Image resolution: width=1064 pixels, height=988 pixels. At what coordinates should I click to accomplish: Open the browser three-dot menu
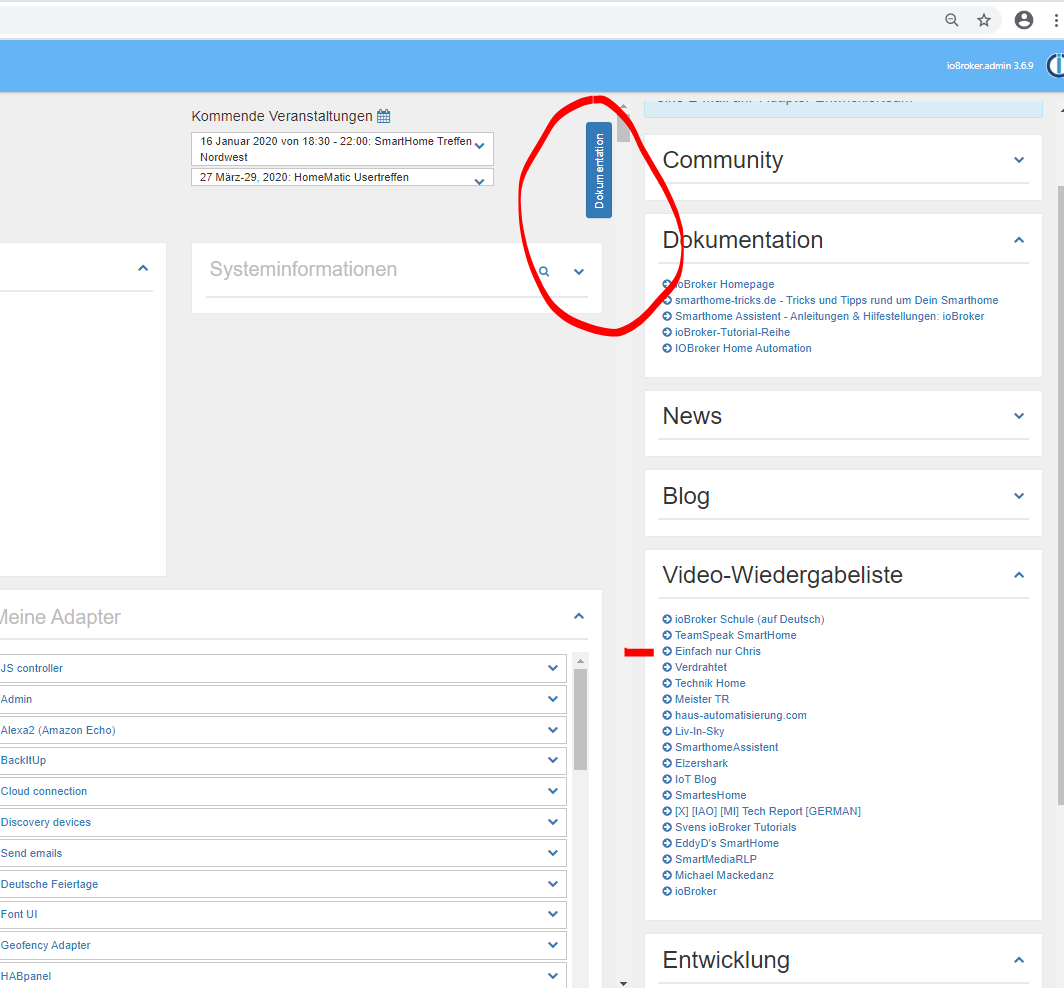click(x=1056, y=20)
